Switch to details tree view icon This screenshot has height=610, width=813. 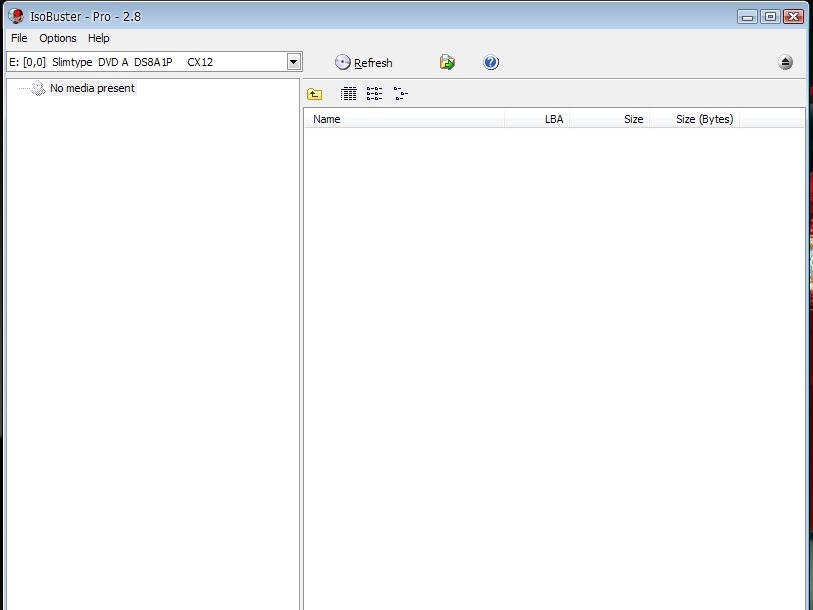[x=401, y=94]
